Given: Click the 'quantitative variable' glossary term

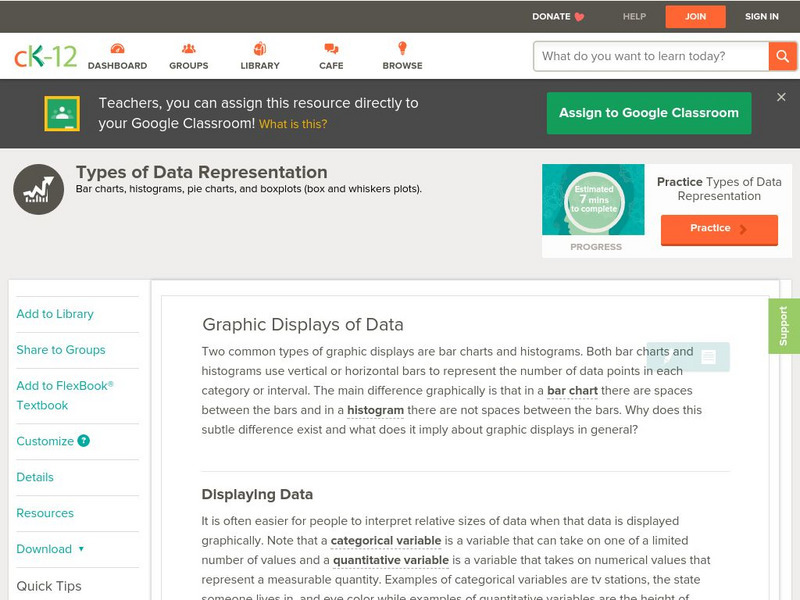Looking at the screenshot, I should [391, 560].
